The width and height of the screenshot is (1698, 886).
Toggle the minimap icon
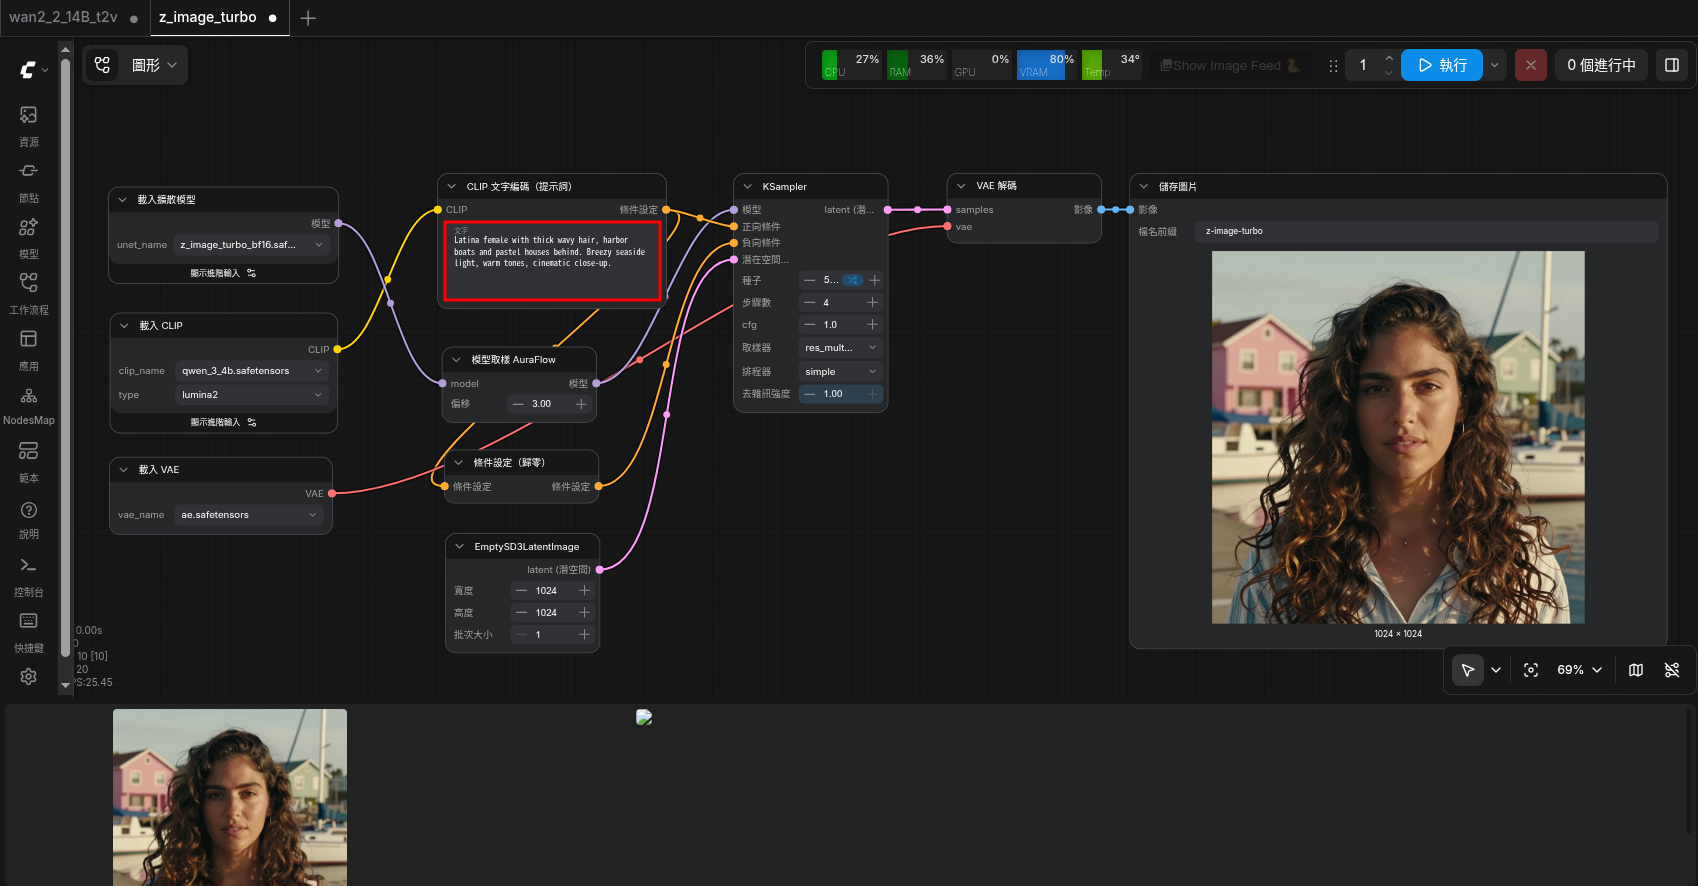pyautogui.click(x=1636, y=670)
